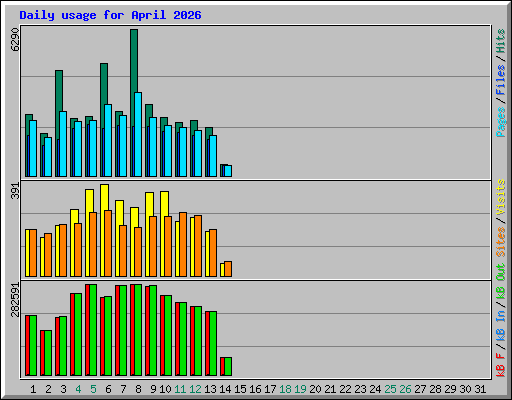This screenshot has width=512, height=400.
Task: Click the "Files" legend label
Action: point(501,80)
